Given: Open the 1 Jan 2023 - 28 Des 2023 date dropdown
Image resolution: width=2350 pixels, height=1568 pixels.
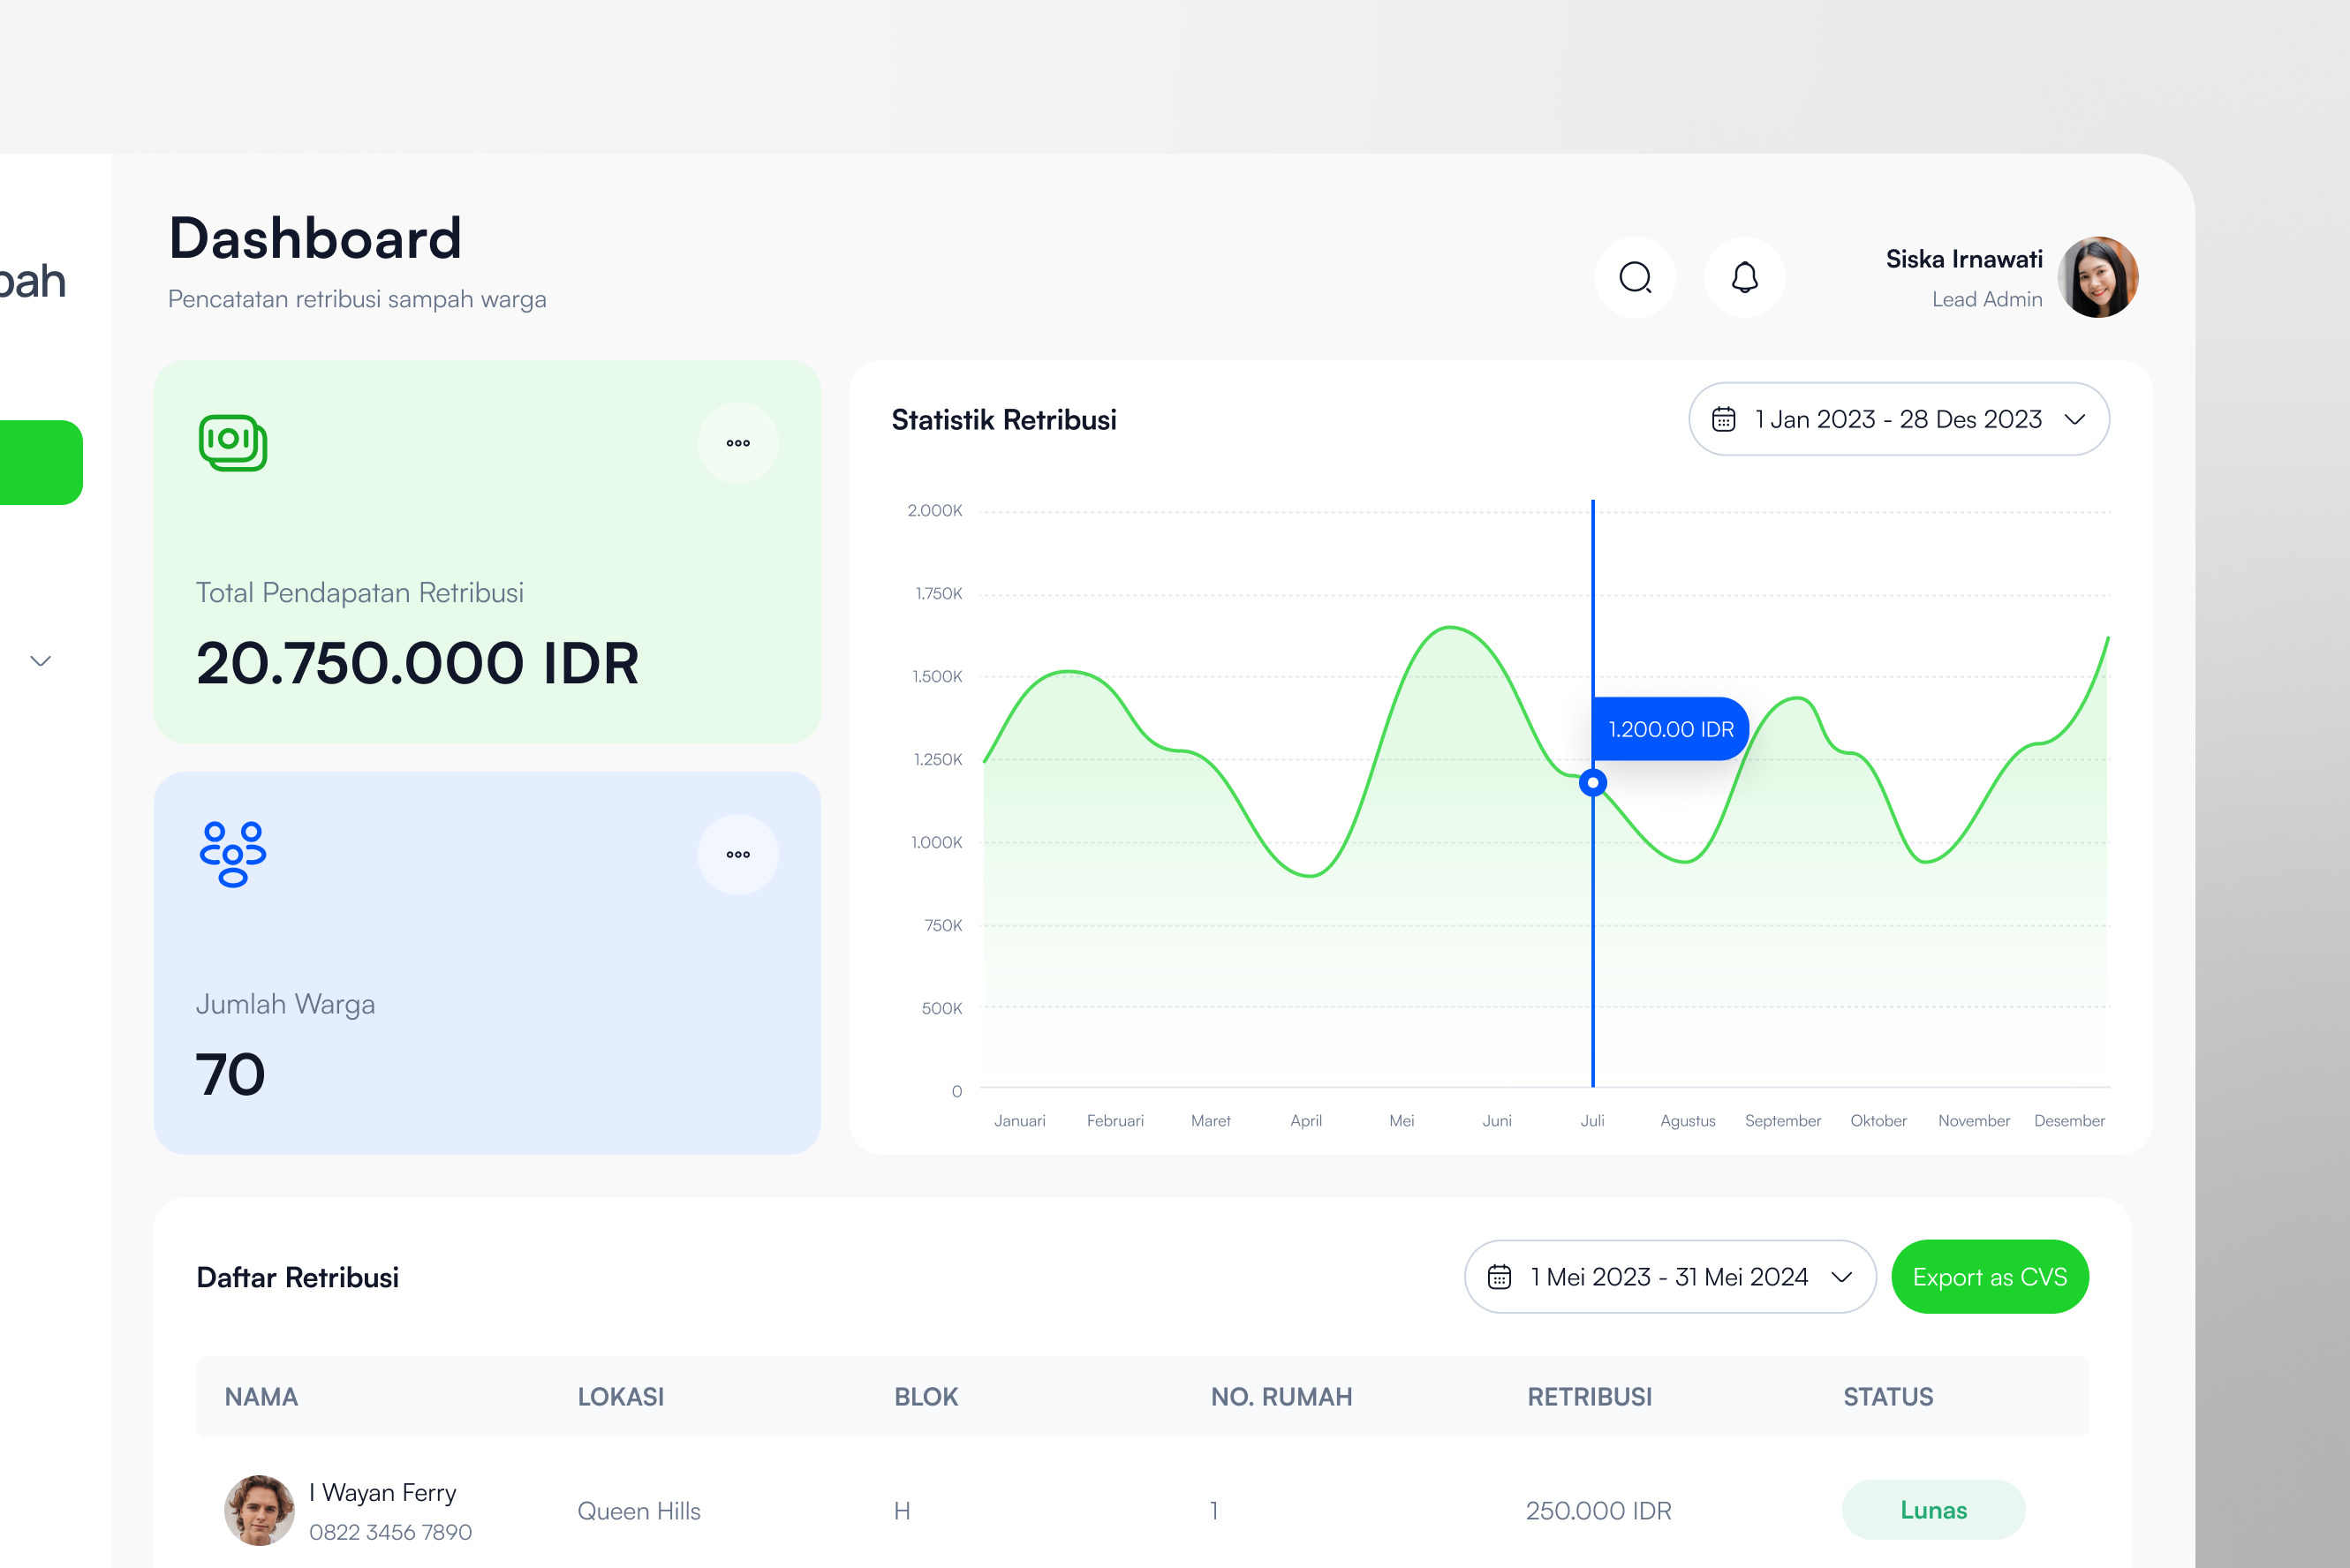Looking at the screenshot, I should (1899, 419).
